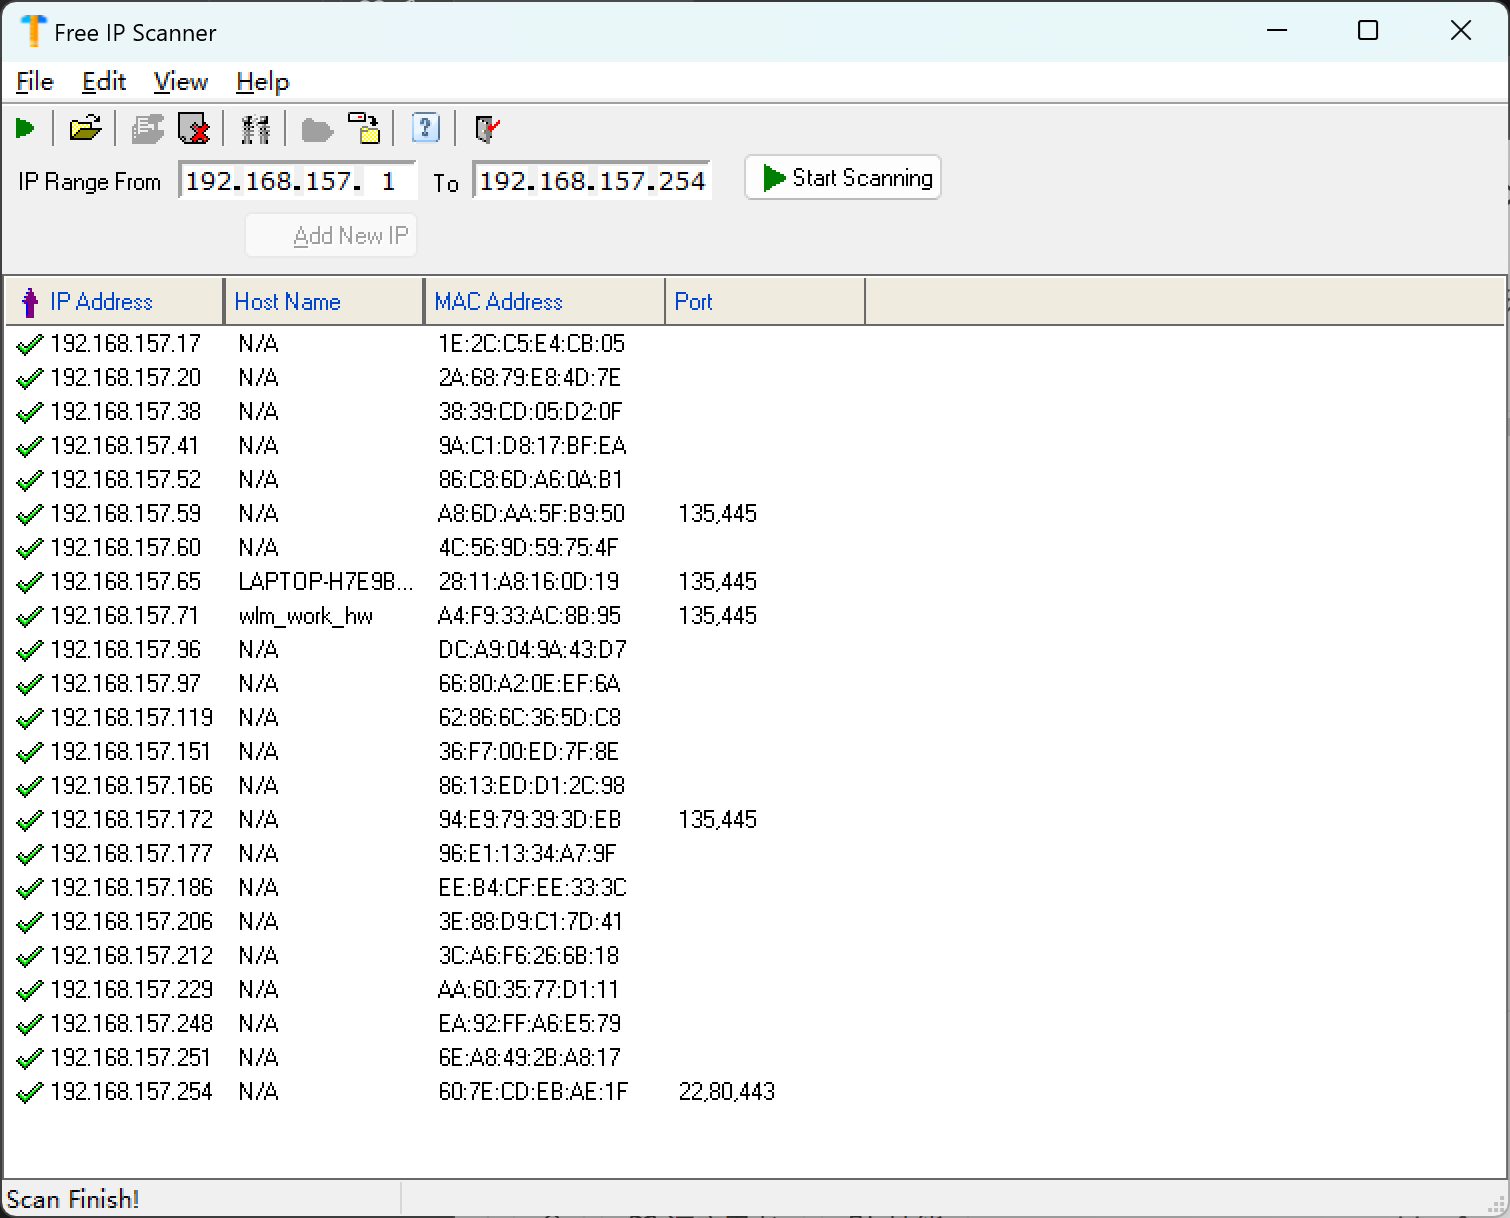The image size is (1510, 1218).
Task: Click the green play scan toolbar icon
Action: point(26,129)
